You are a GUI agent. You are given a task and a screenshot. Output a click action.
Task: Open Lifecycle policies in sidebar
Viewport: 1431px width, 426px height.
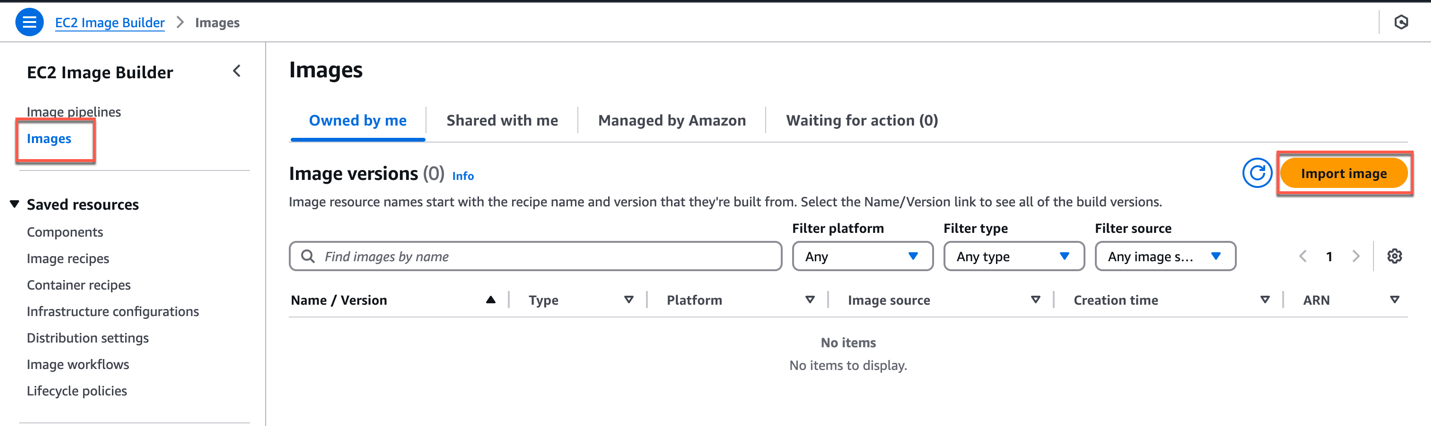tap(77, 391)
